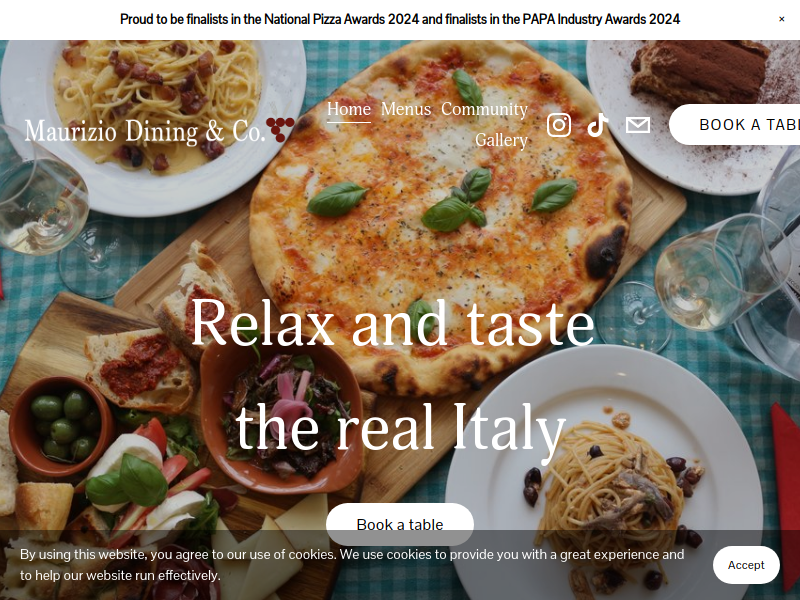The height and width of the screenshot is (600, 800).
Task: Click the header BOOK A TABLE button
Action: [735, 125]
